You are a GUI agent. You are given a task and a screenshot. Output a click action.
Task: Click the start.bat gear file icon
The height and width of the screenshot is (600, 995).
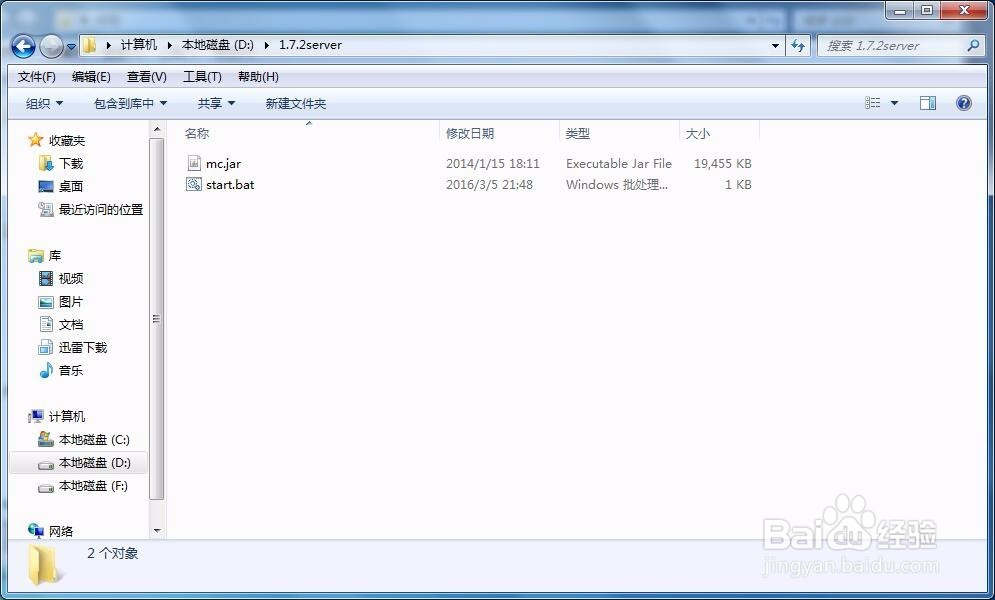pos(194,184)
